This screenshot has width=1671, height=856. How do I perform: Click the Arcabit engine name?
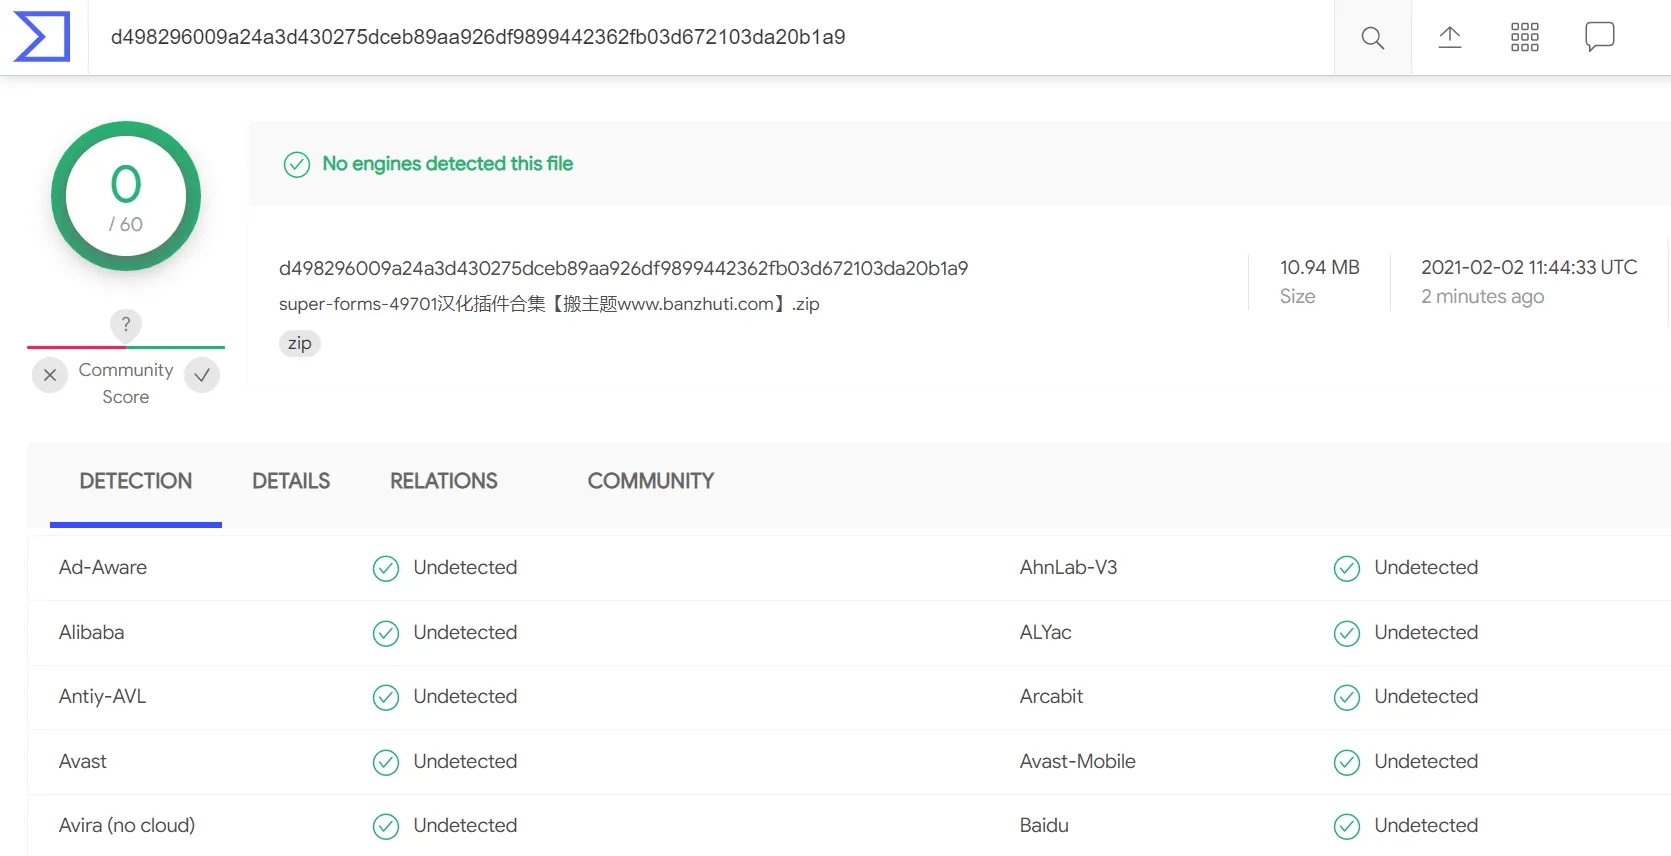1052,697
